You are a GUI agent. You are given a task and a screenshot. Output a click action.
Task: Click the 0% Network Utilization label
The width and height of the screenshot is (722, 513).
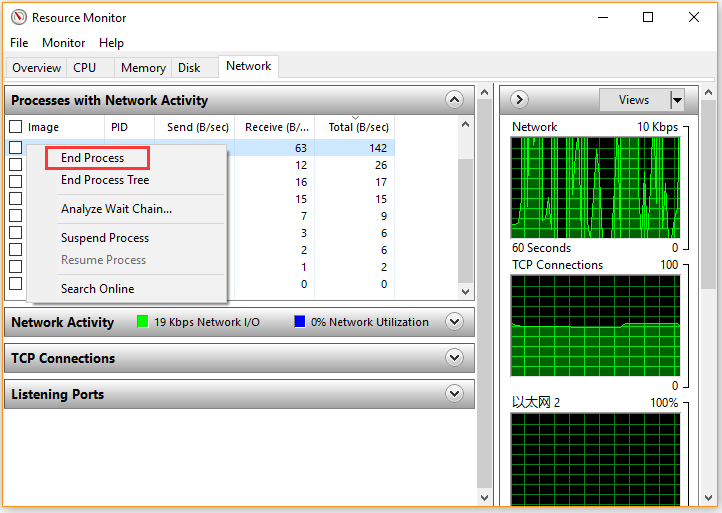point(370,322)
